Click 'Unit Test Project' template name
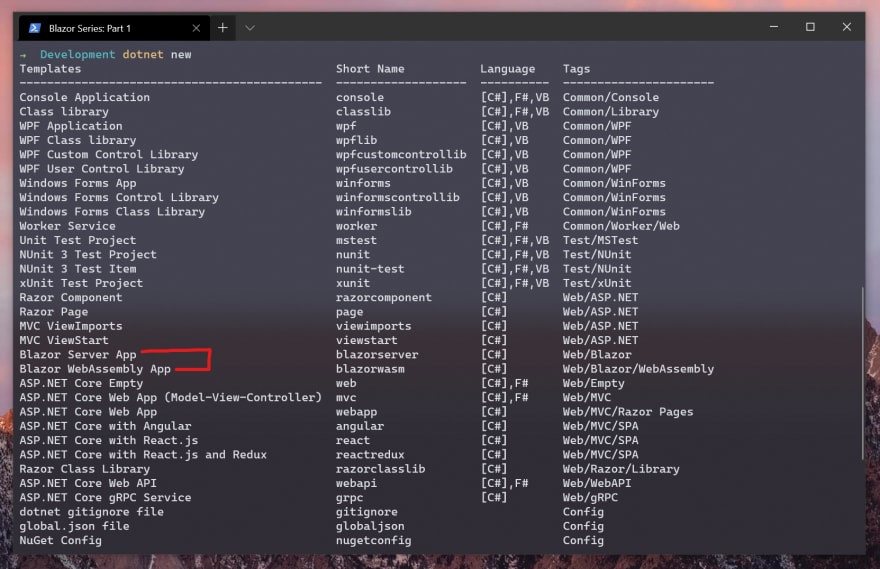Image resolution: width=880 pixels, height=569 pixels. pyautogui.click(x=77, y=240)
